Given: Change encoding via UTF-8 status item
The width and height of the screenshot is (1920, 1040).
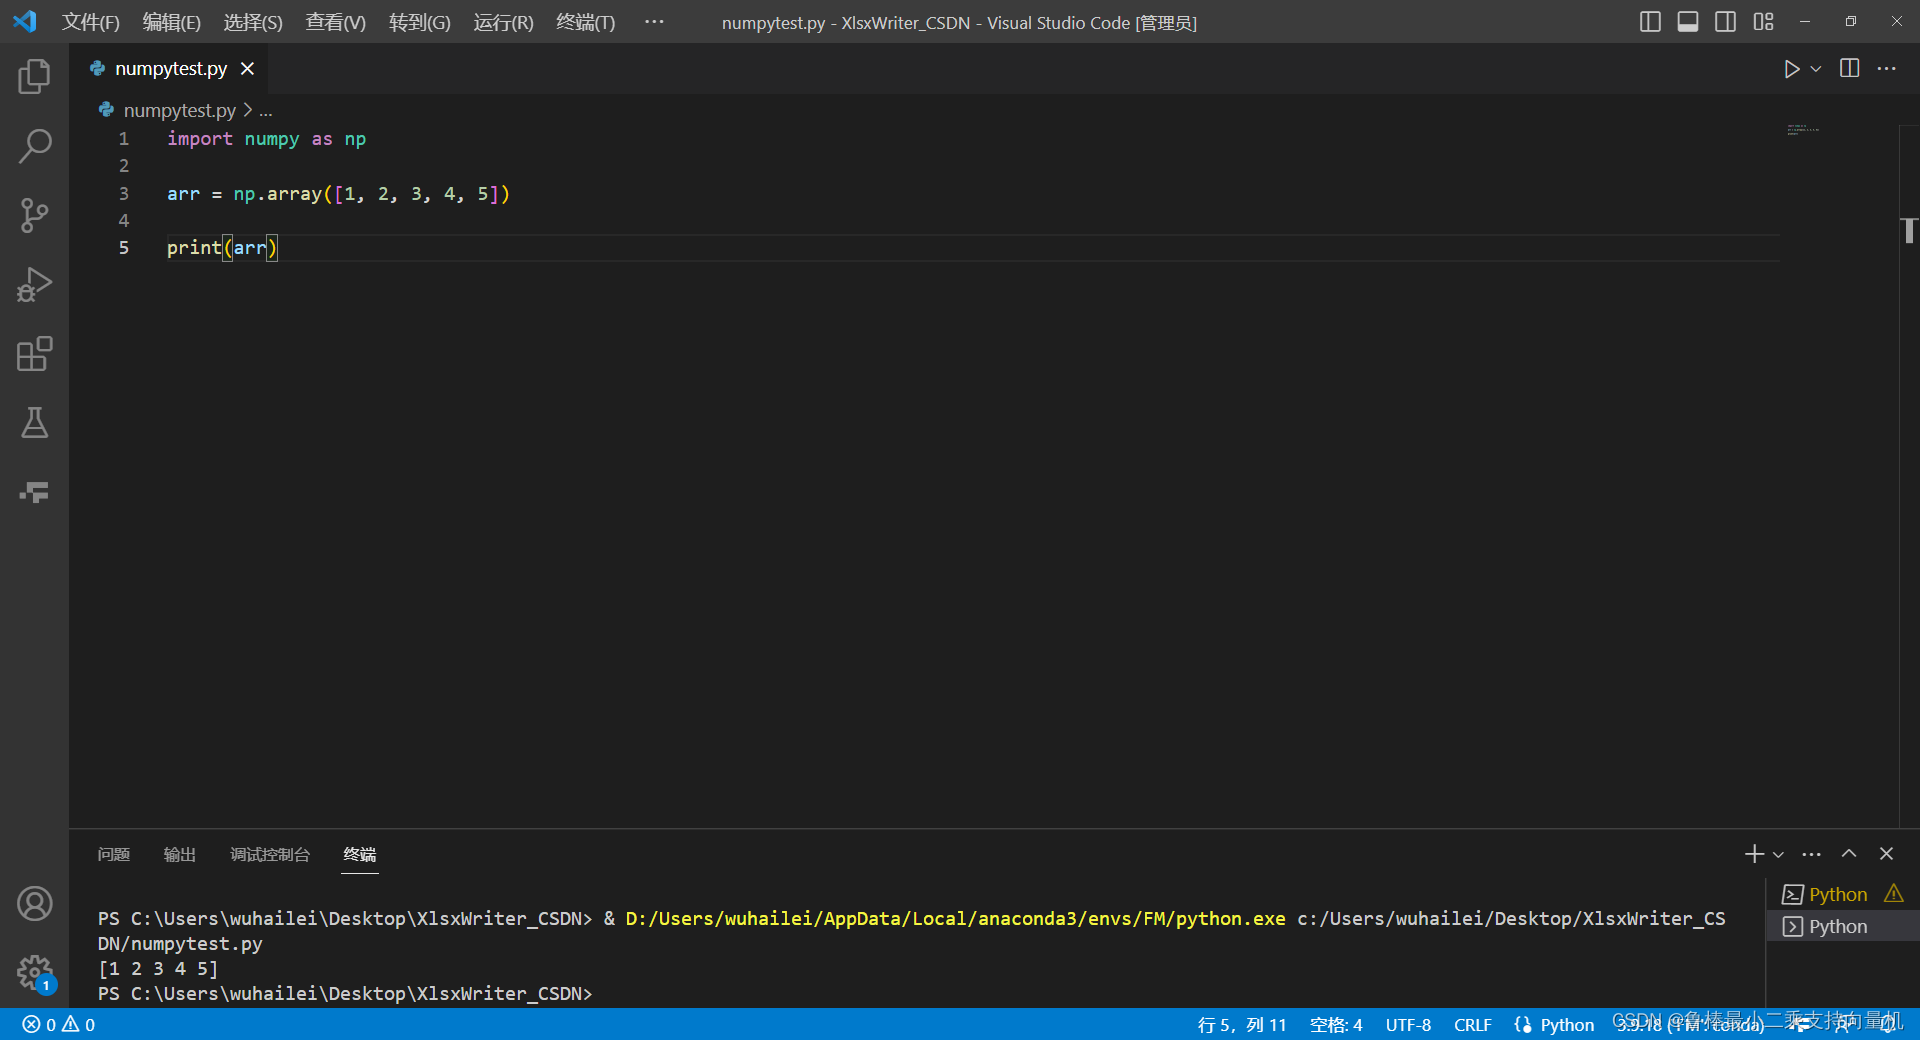Looking at the screenshot, I should click(x=1408, y=1025).
